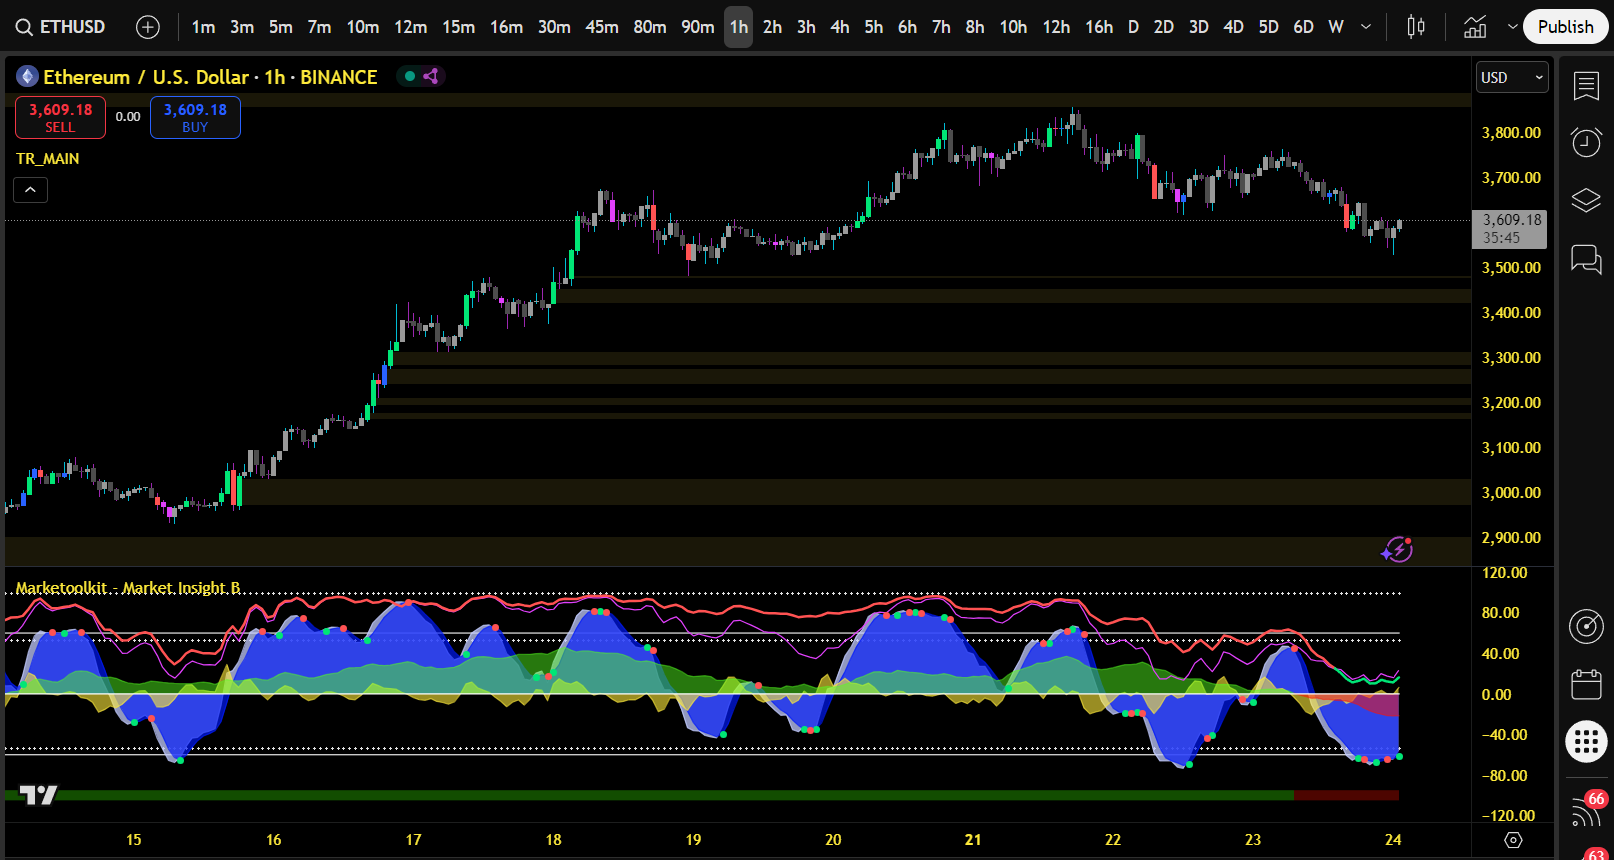The height and width of the screenshot is (860, 1614).
Task: Click date 15 on the time axis
Action: coord(134,840)
